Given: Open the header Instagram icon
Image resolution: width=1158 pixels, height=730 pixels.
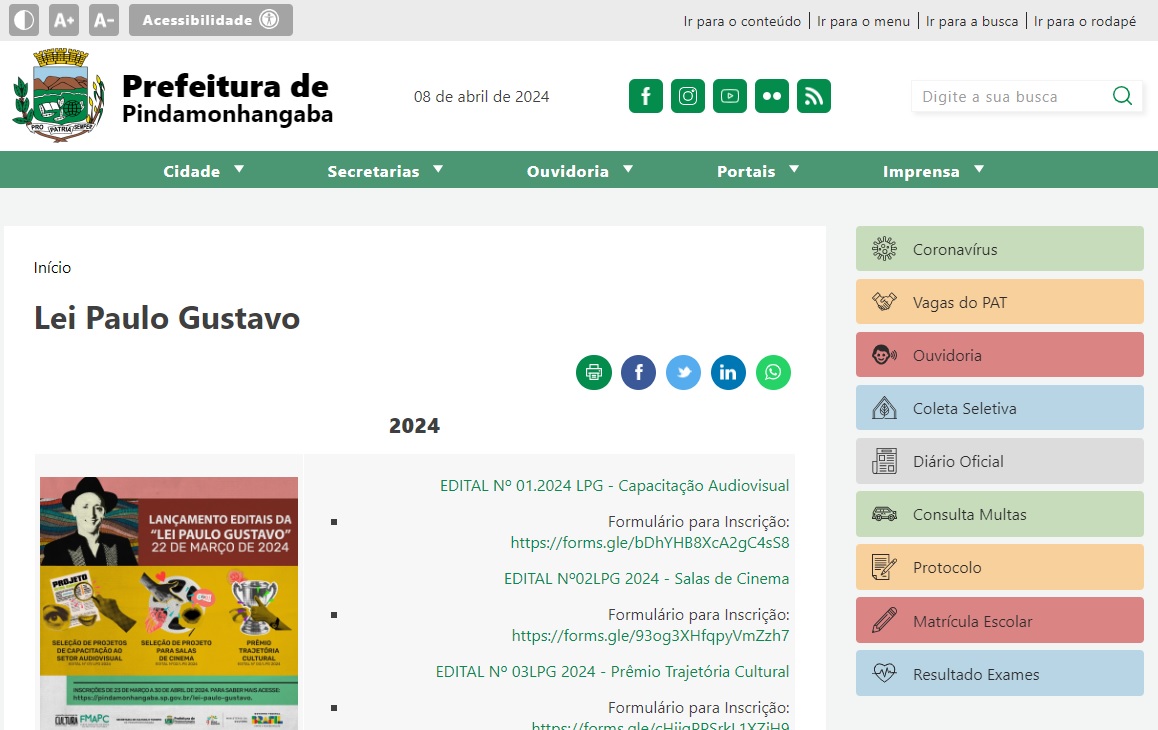Looking at the screenshot, I should point(688,96).
